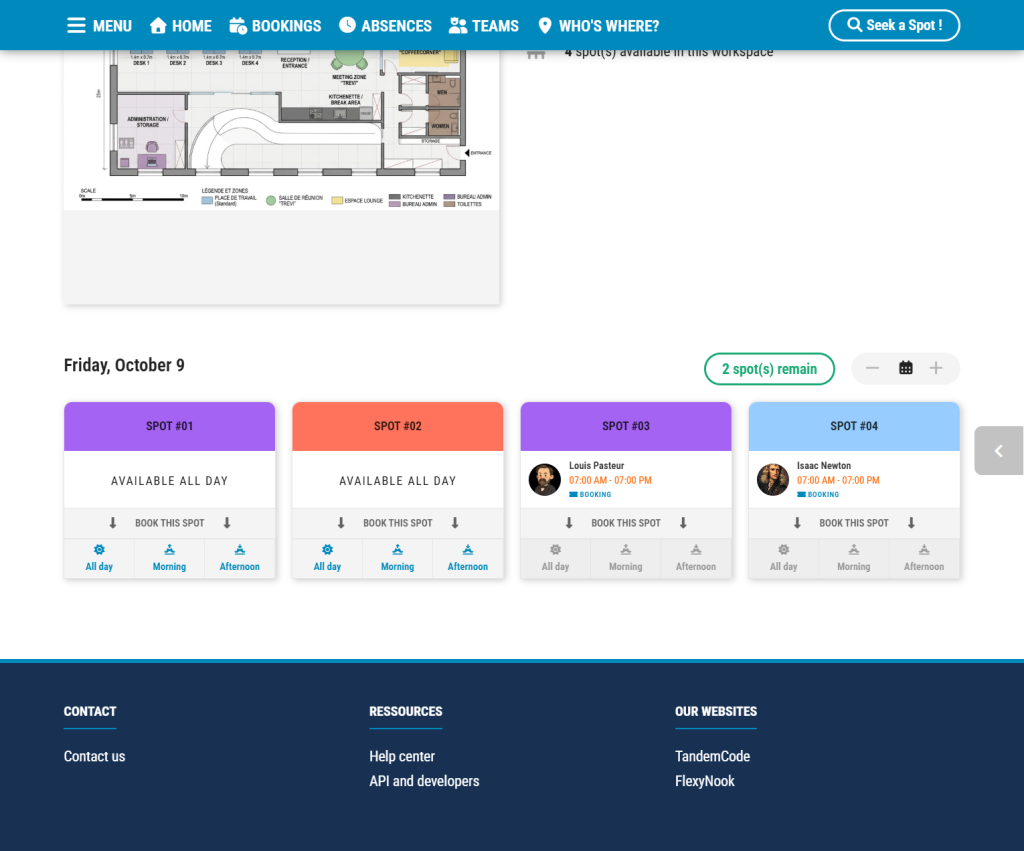Open the TEAMS section
The width and height of the screenshot is (1024, 851).
484,26
